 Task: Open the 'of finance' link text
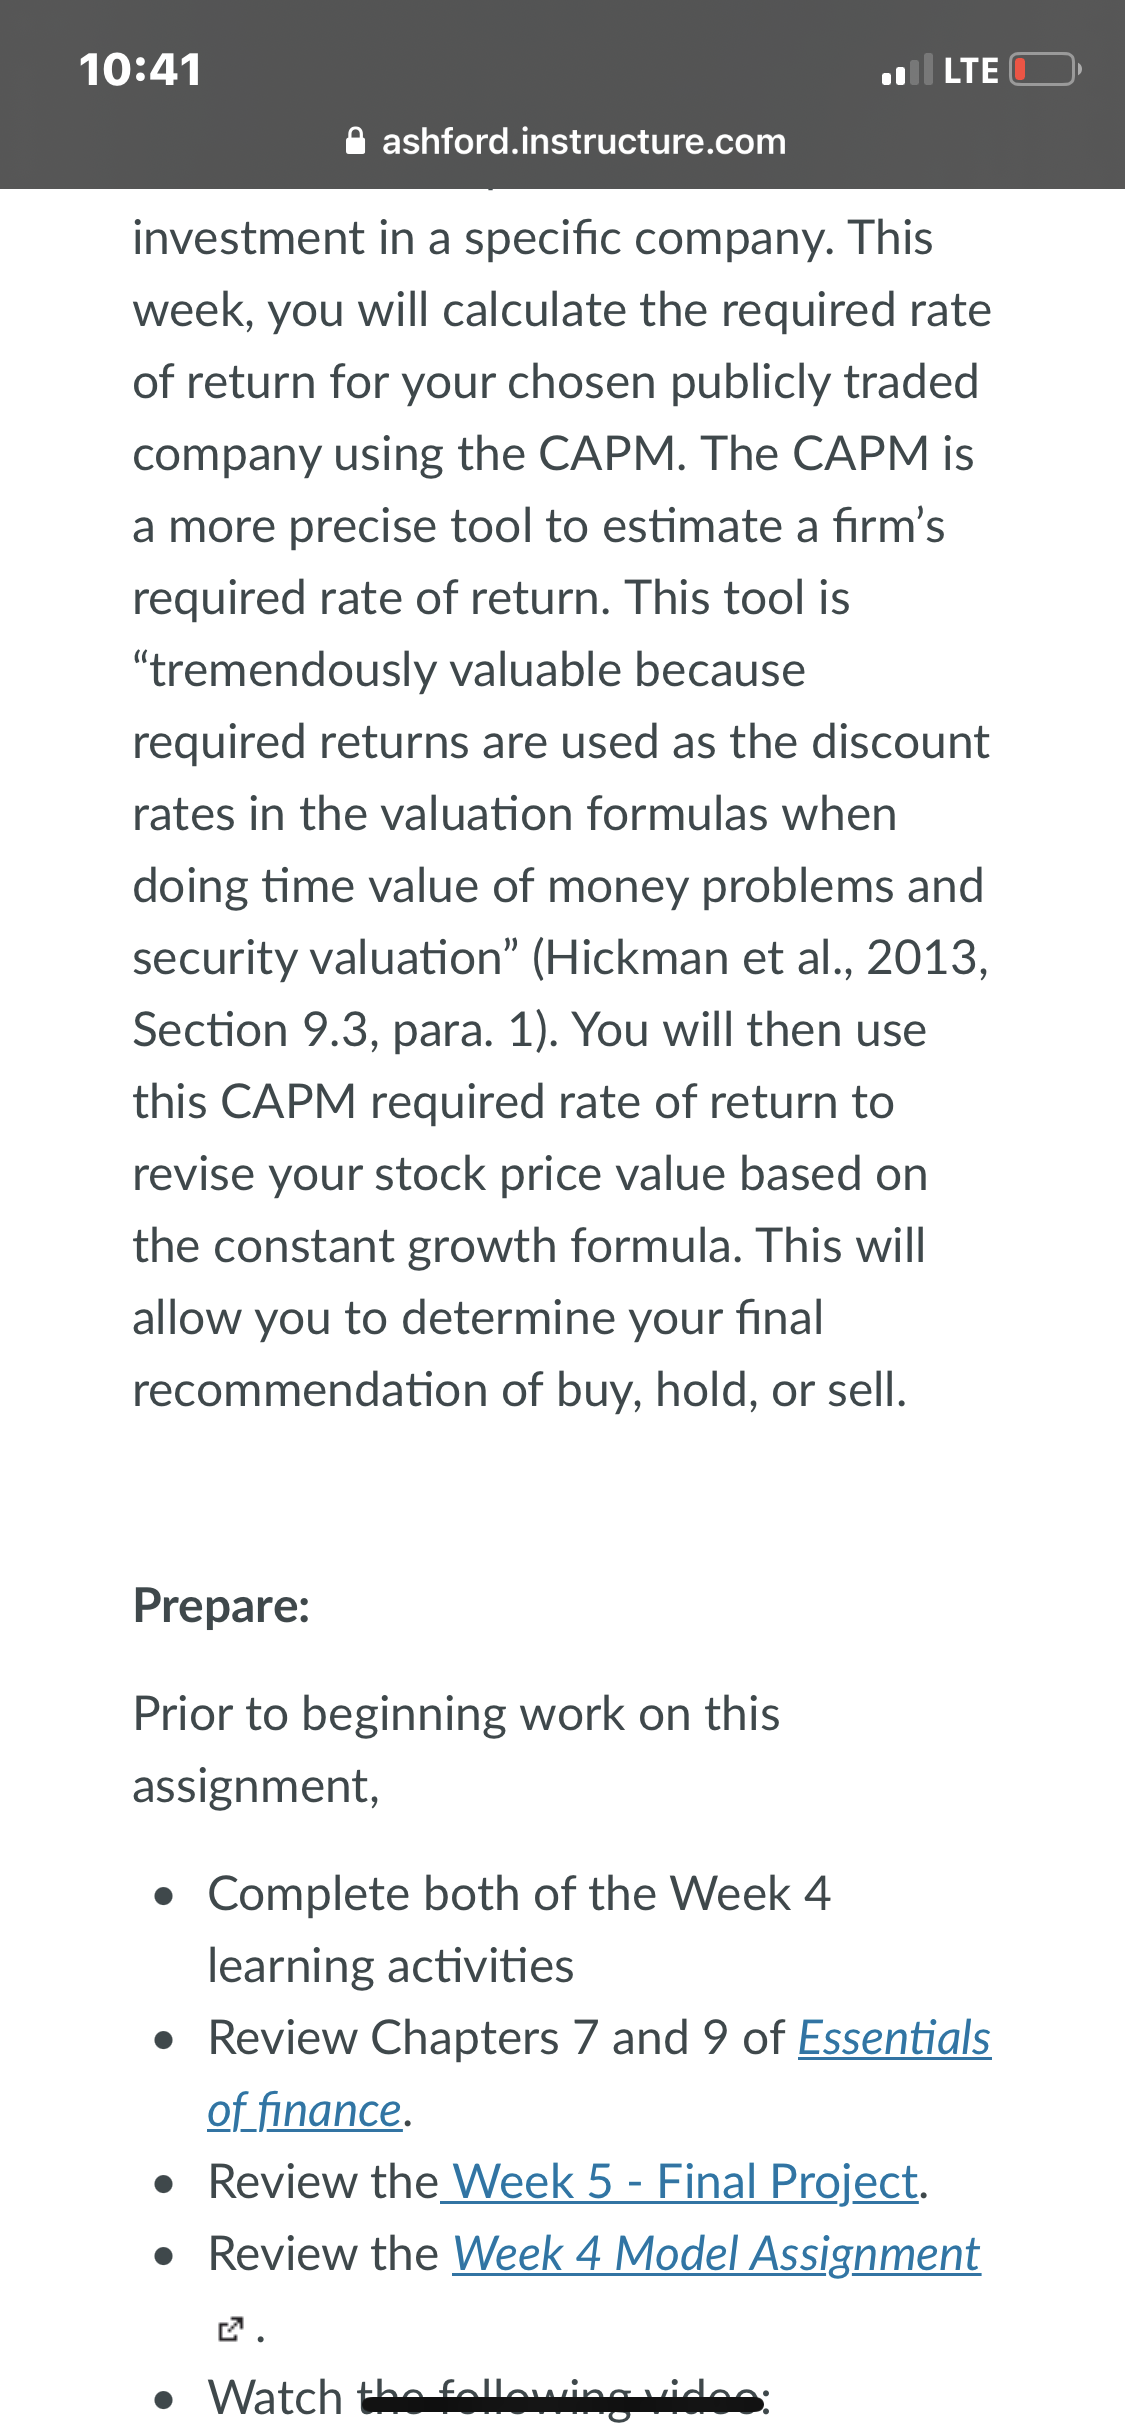click(305, 2110)
